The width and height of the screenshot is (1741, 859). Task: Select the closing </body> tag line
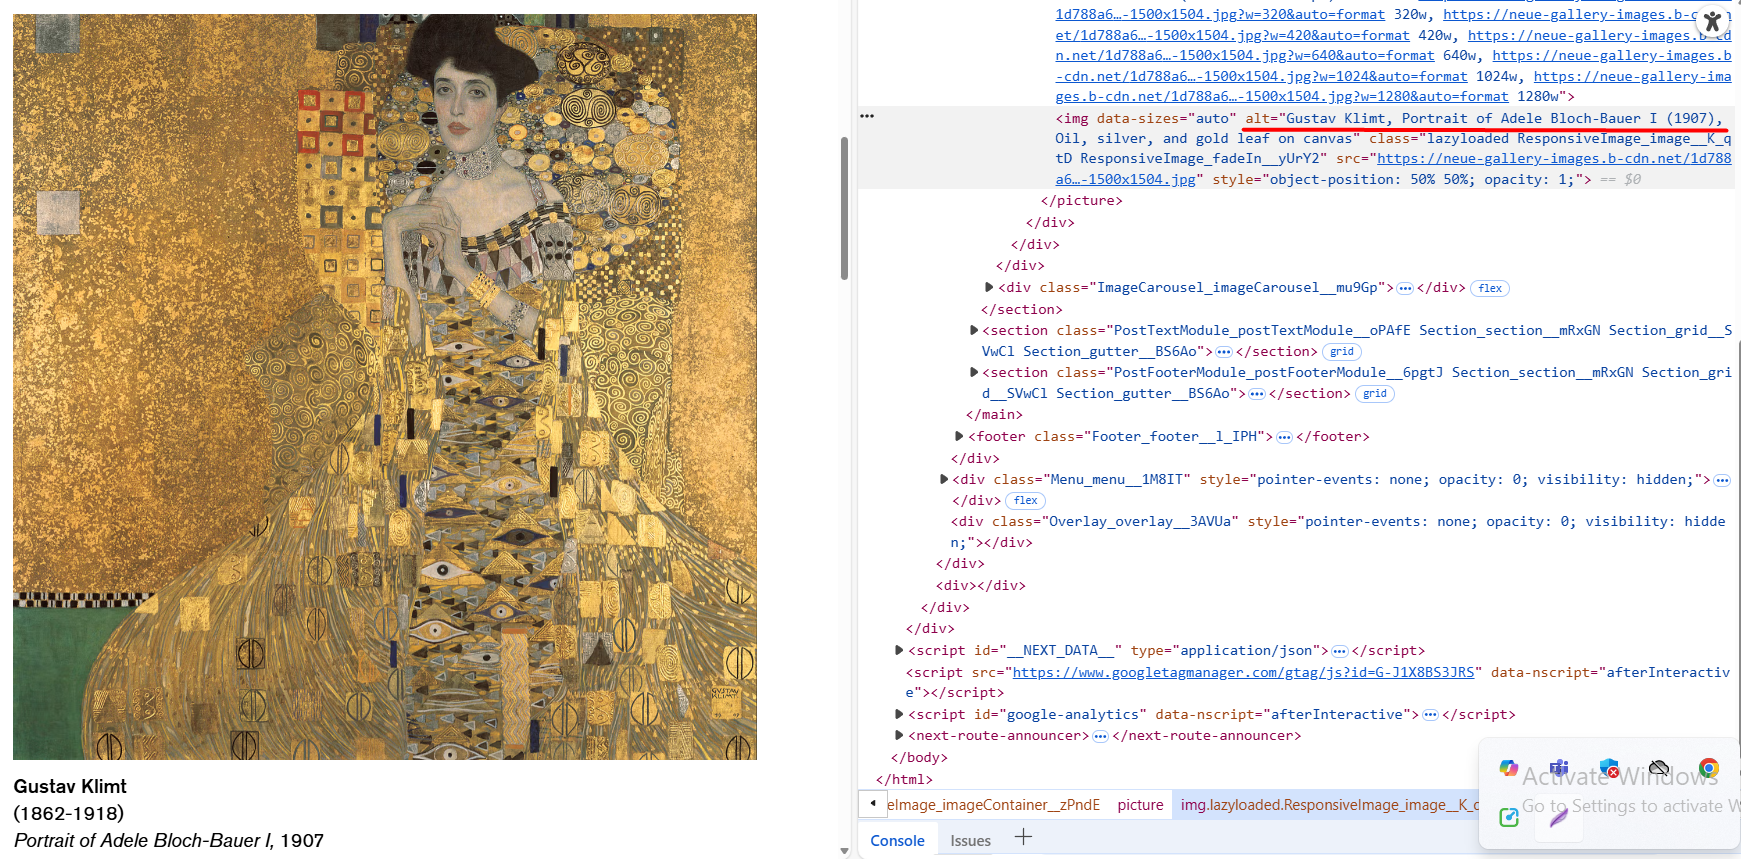click(x=919, y=757)
